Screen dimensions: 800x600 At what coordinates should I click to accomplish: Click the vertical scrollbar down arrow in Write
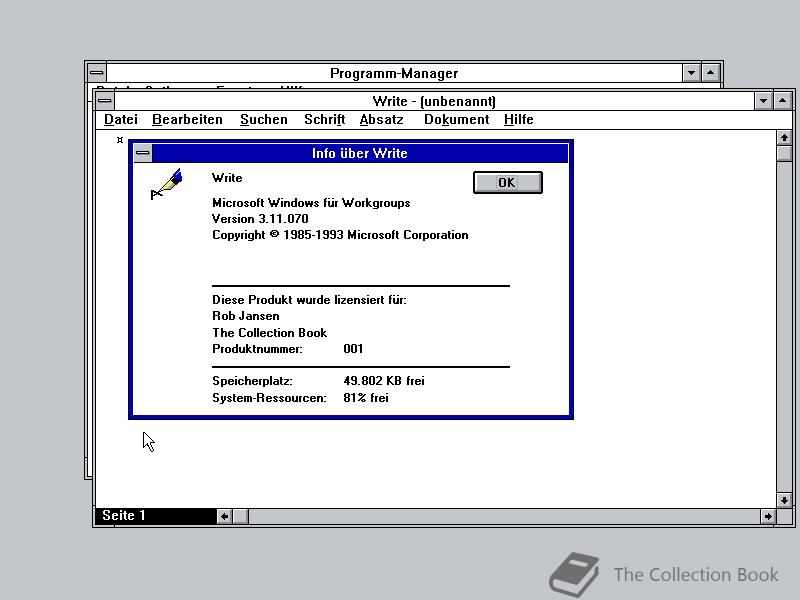(x=784, y=500)
